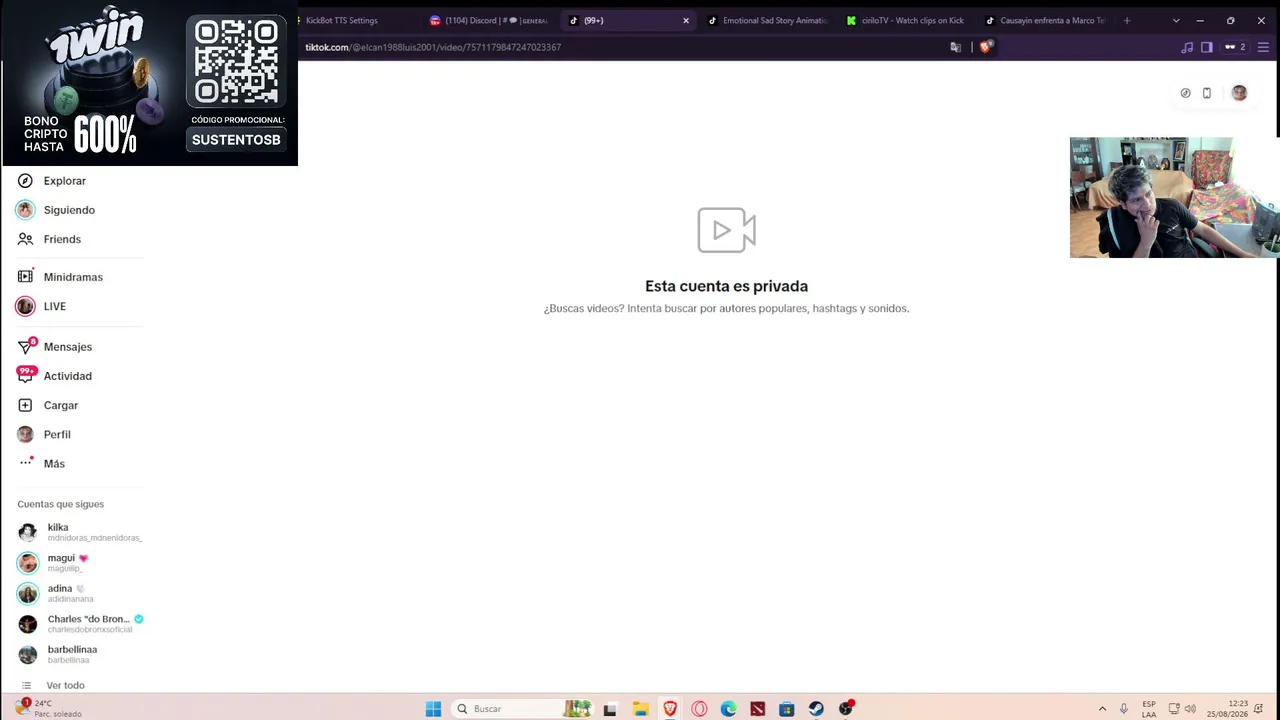Viewport: 1280px width, 720px height.
Task: Open the Cargar link
Action: pos(61,405)
